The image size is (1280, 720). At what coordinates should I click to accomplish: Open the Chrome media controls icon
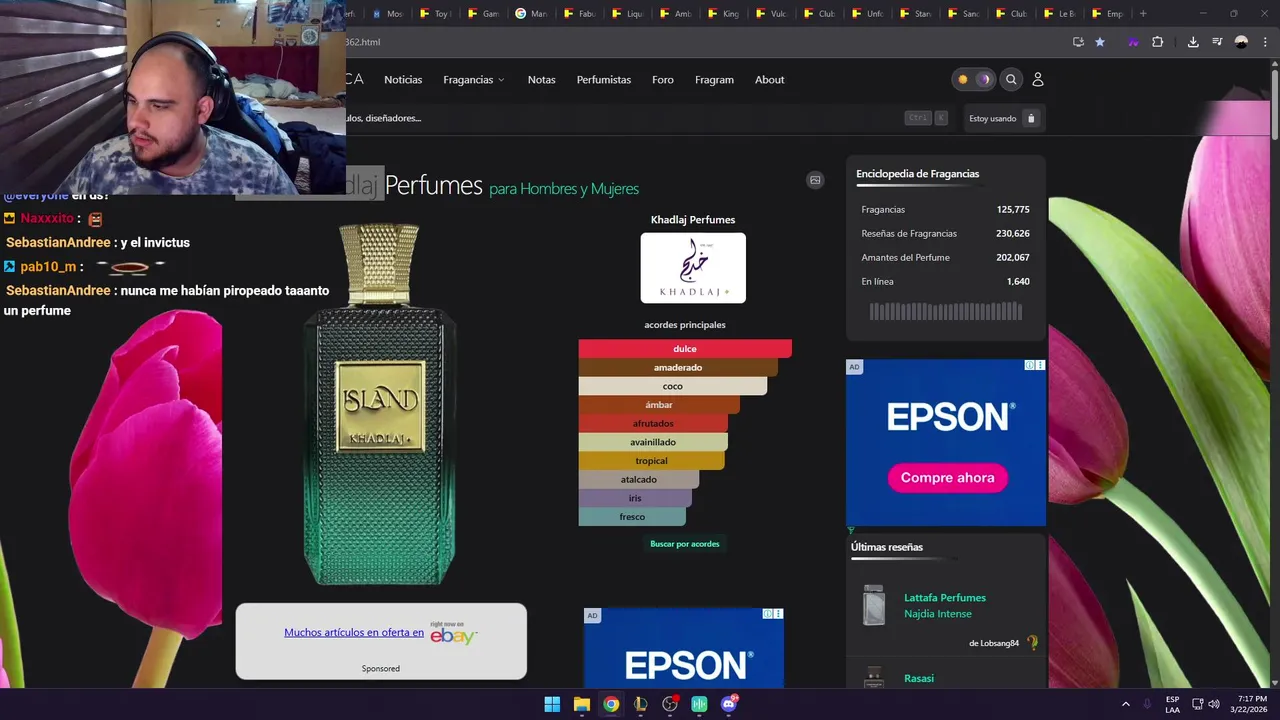click(x=1217, y=42)
